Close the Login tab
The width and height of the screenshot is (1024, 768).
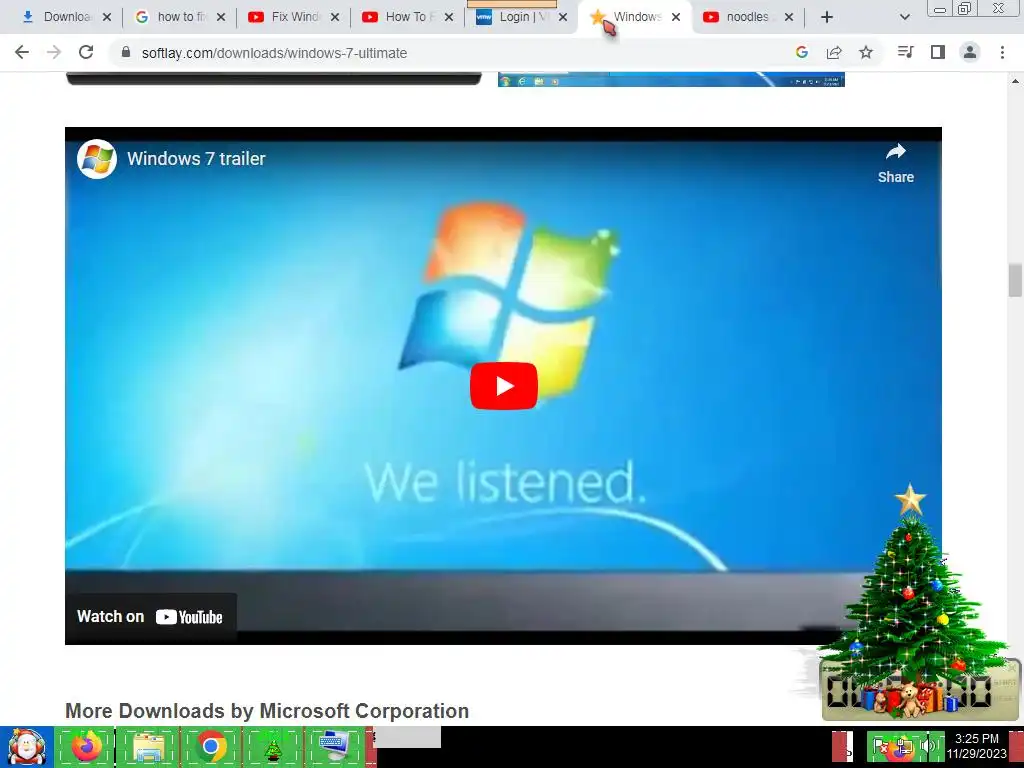(563, 18)
